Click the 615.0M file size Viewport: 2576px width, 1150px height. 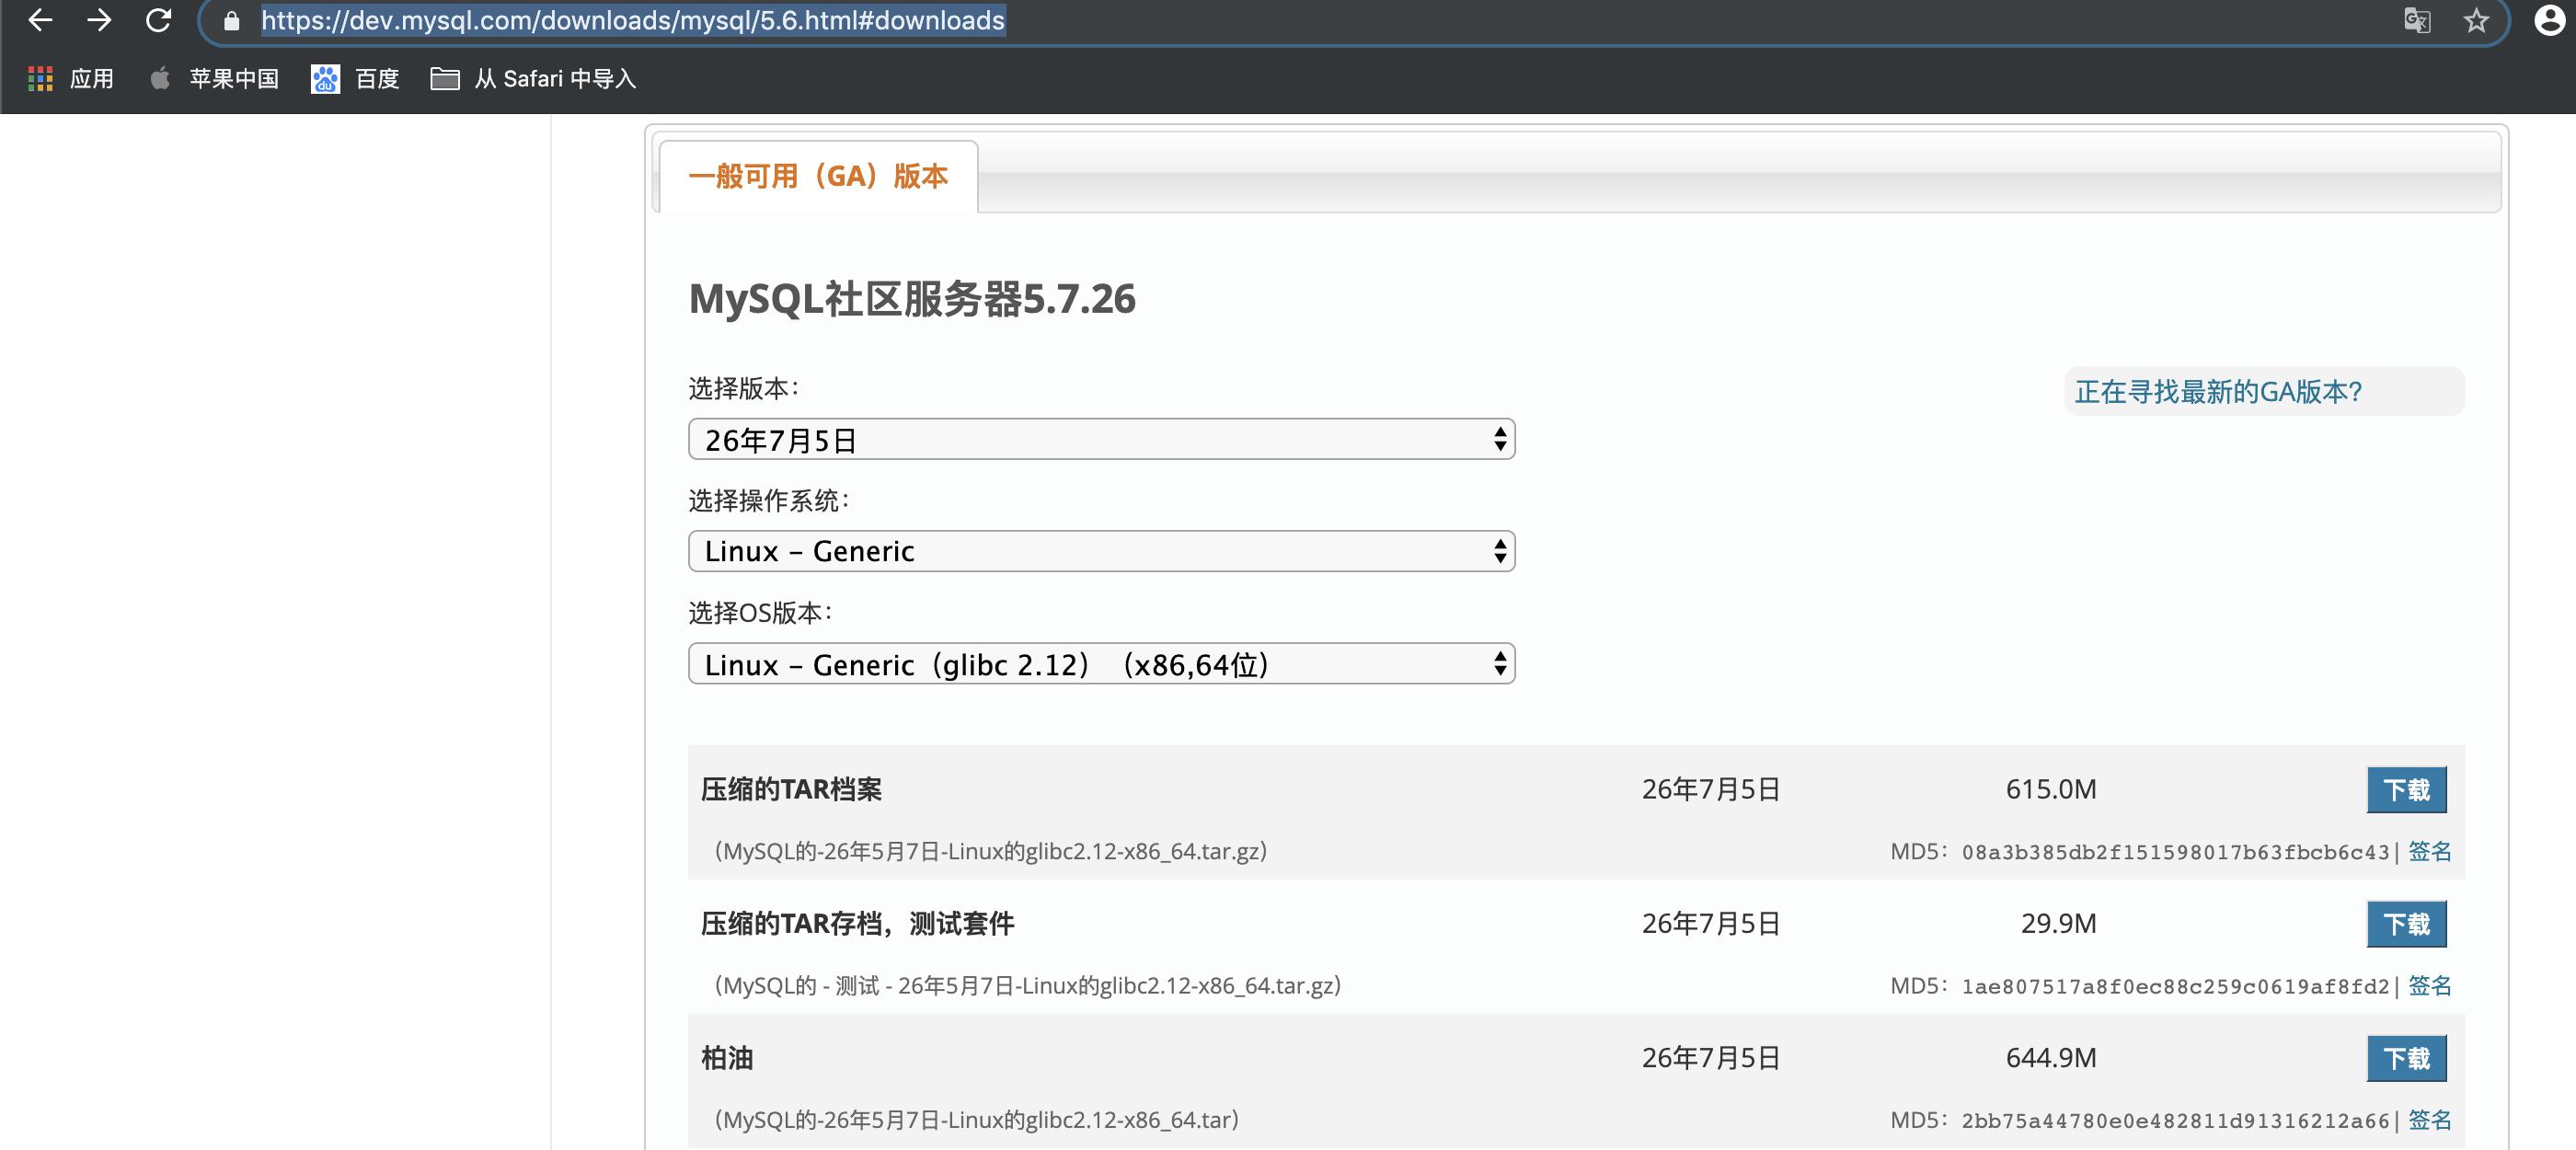pyautogui.click(x=2051, y=789)
